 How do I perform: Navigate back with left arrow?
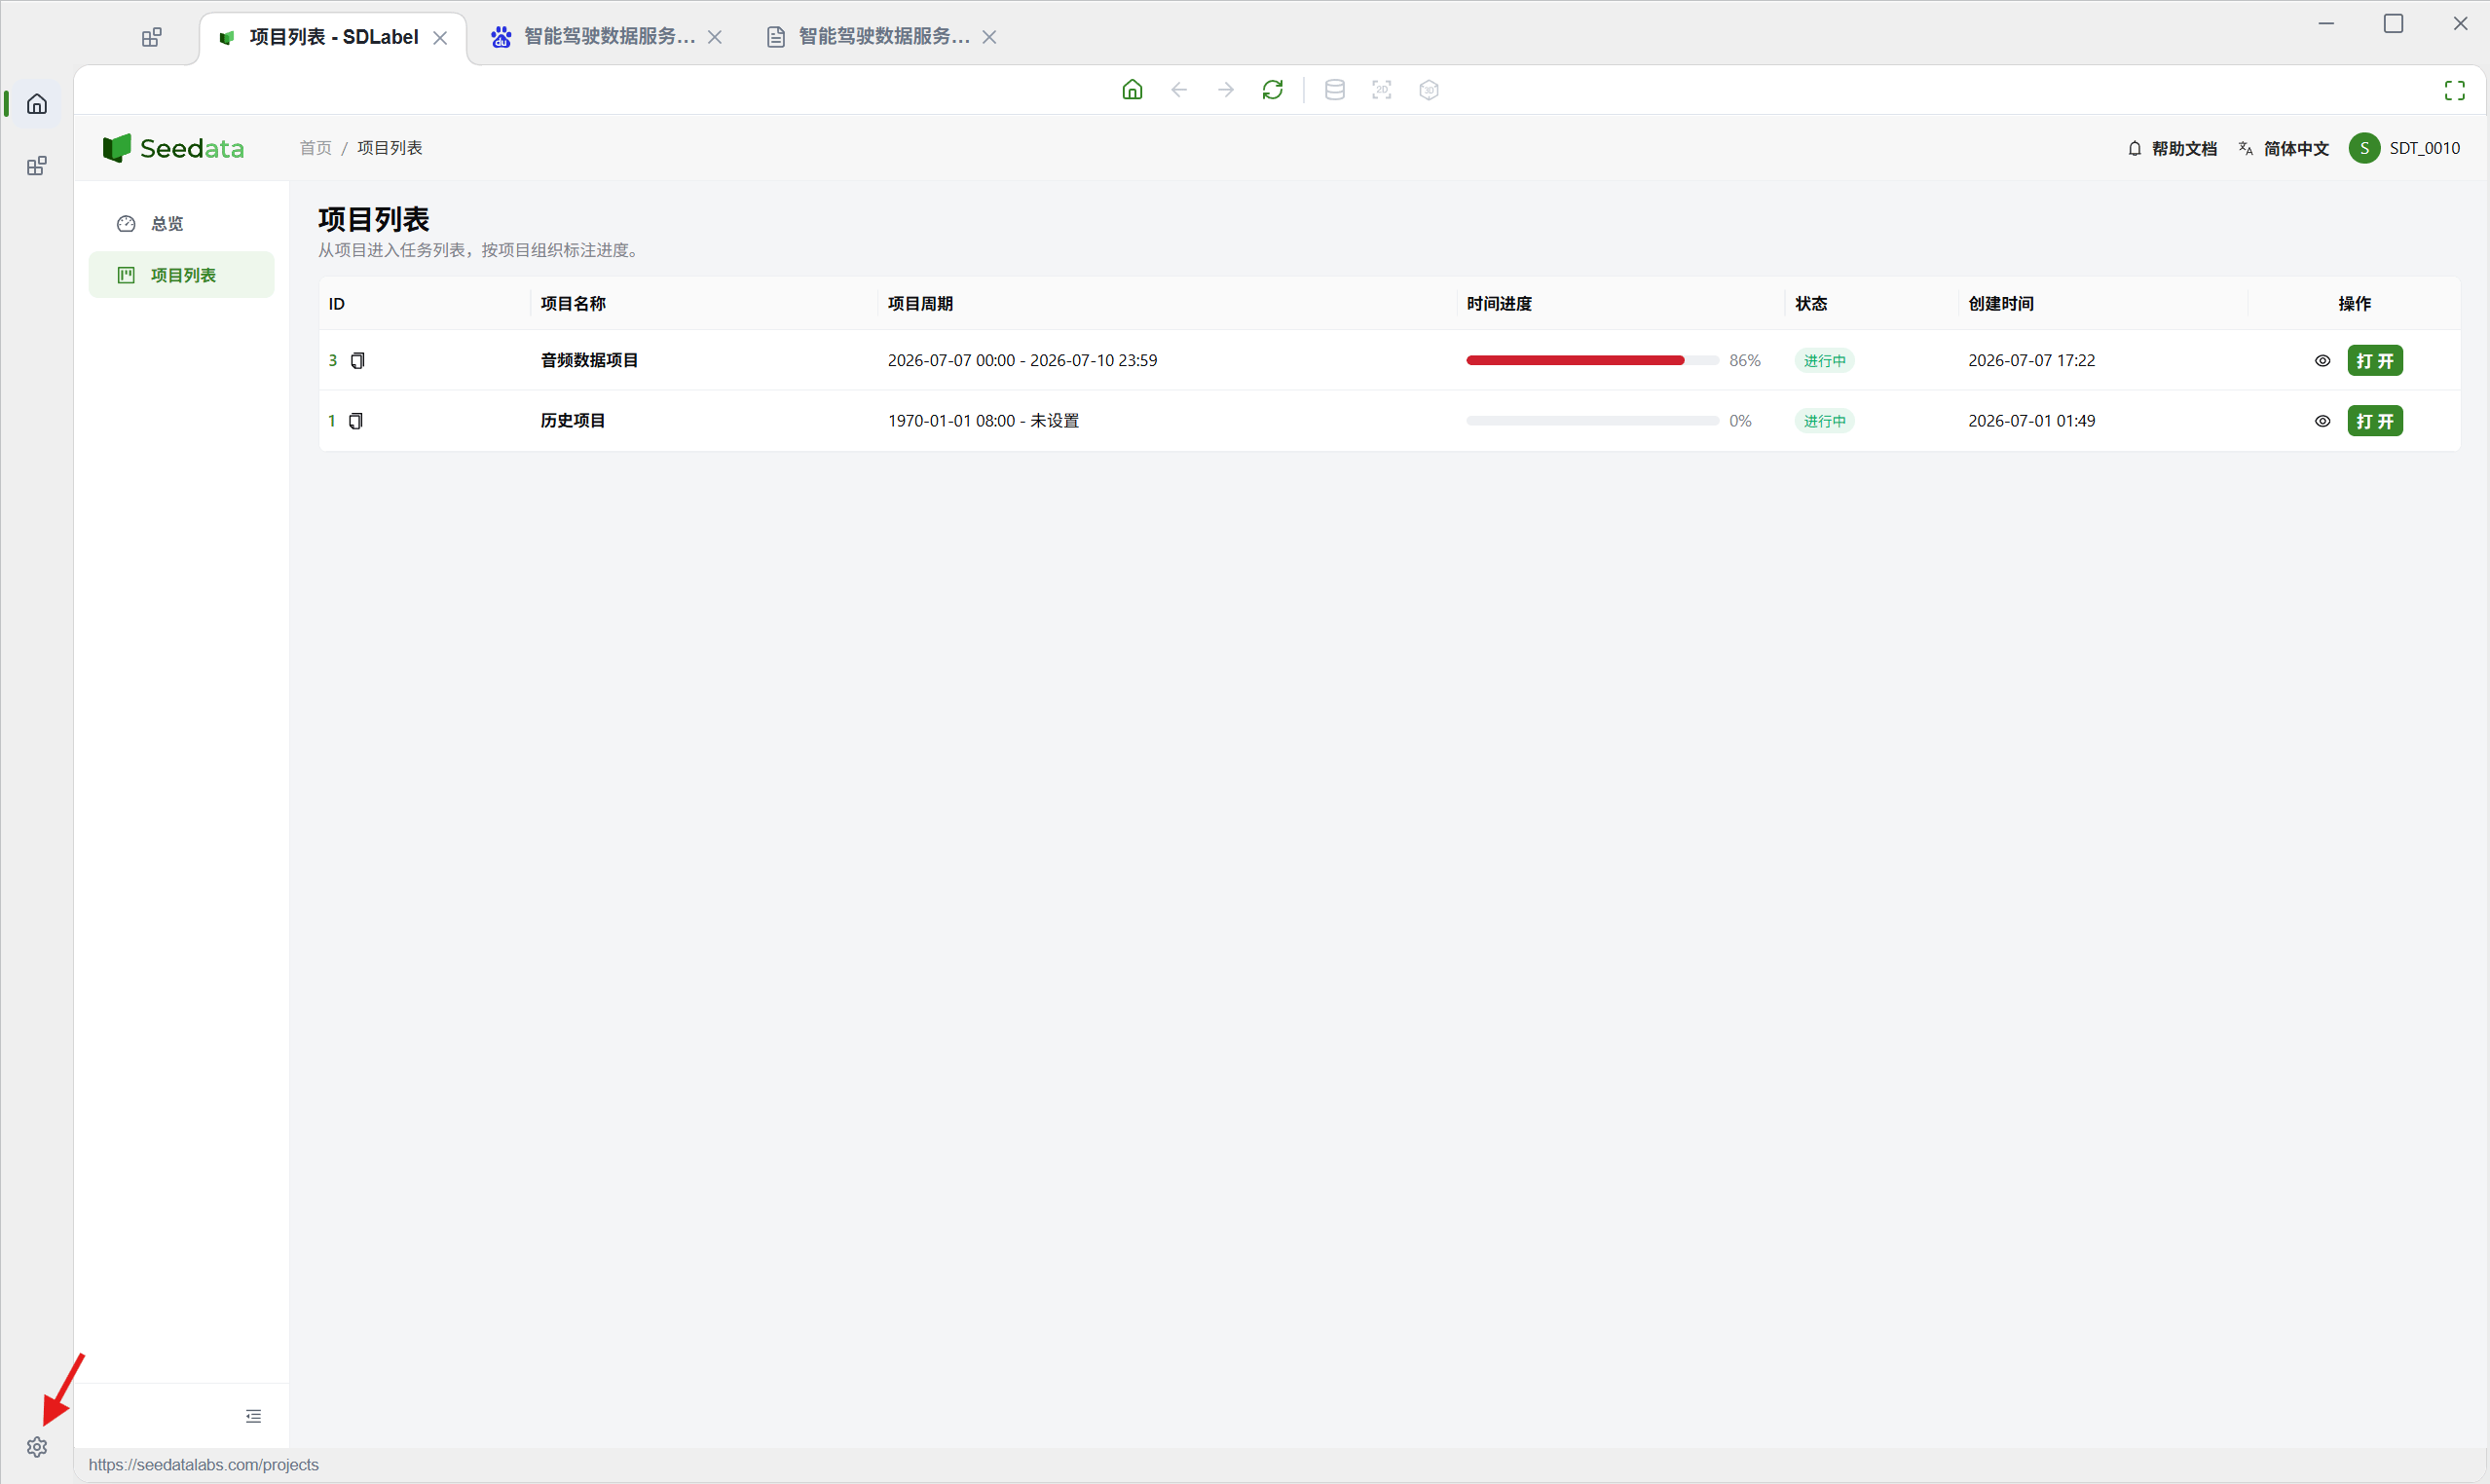coord(1179,90)
